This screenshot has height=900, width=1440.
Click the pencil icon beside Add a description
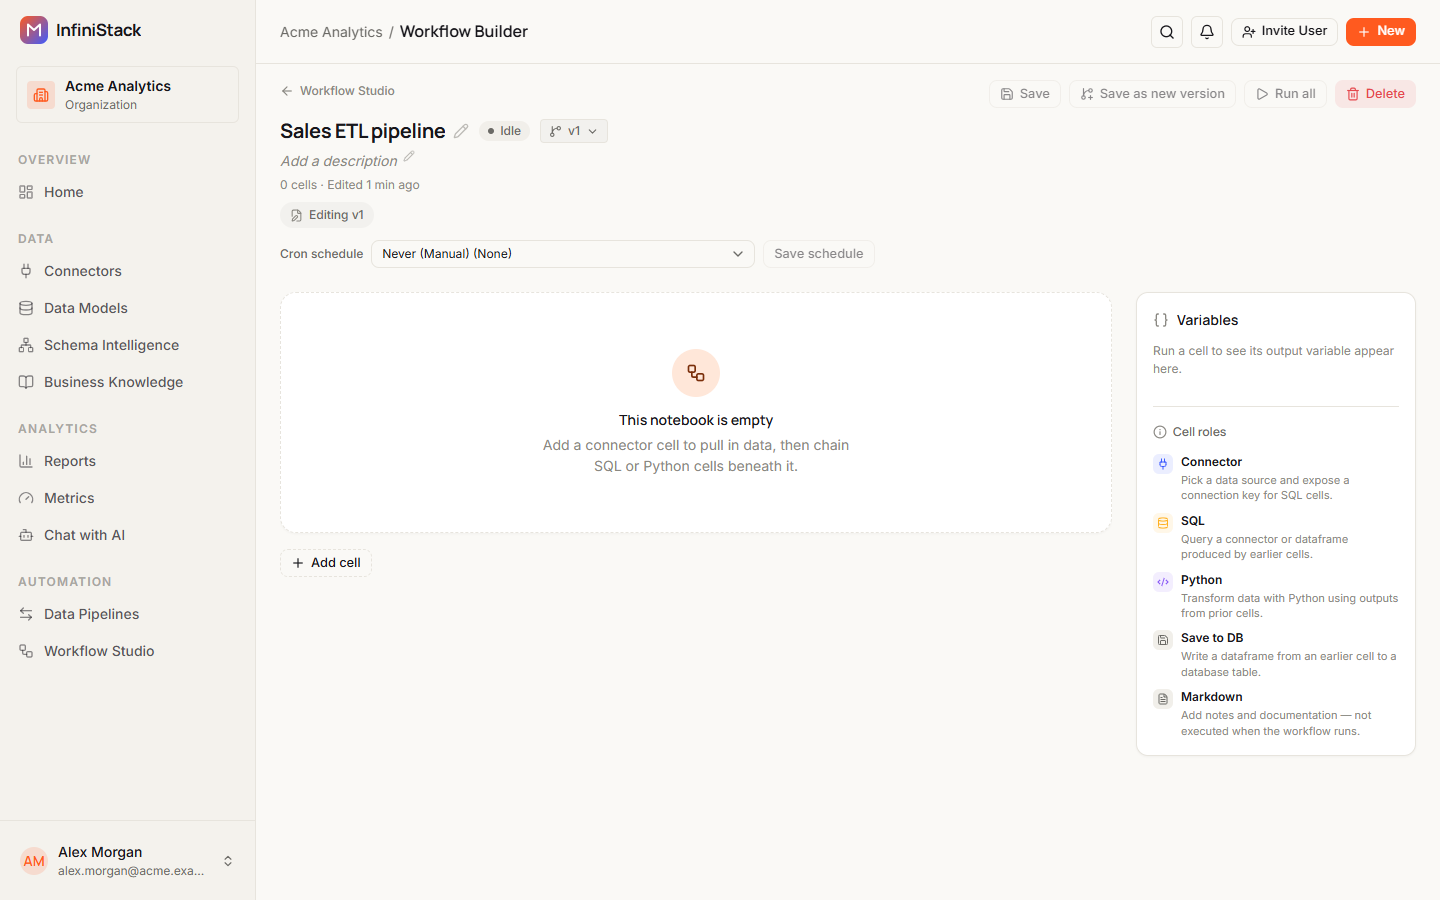(x=409, y=157)
